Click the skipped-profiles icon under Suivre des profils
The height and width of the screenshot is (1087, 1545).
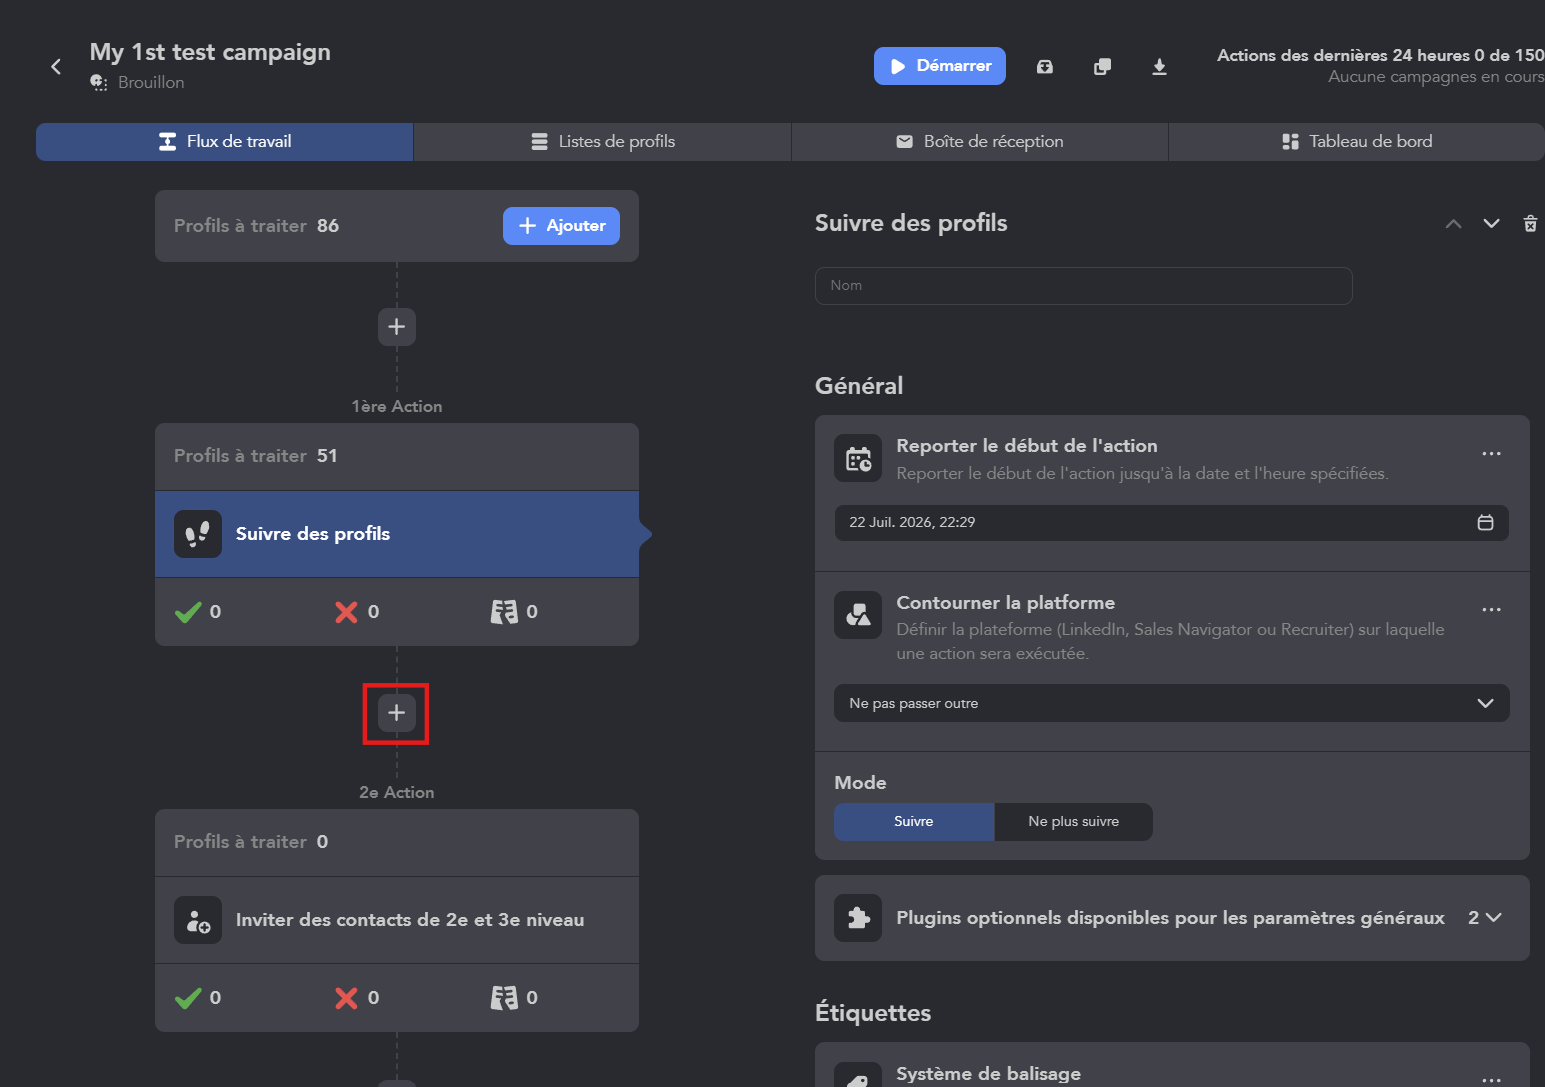click(504, 612)
